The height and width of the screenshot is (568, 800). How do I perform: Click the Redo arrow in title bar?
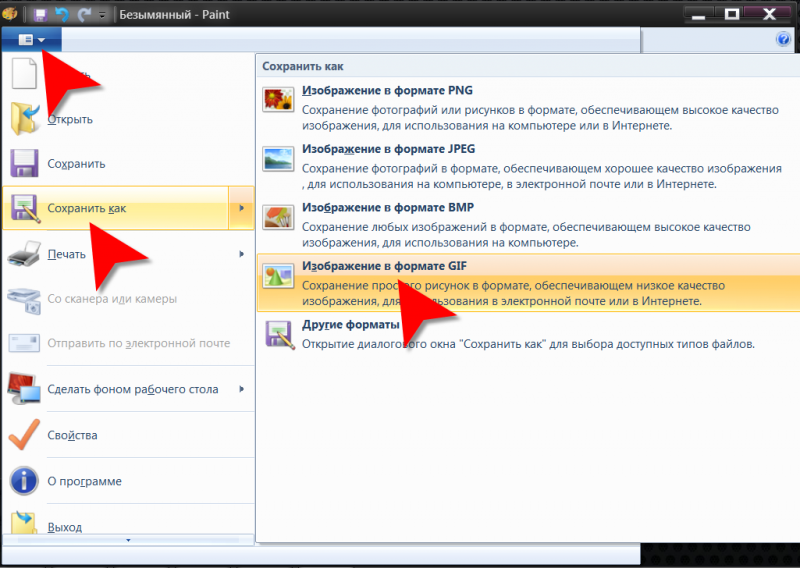(84, 14)
